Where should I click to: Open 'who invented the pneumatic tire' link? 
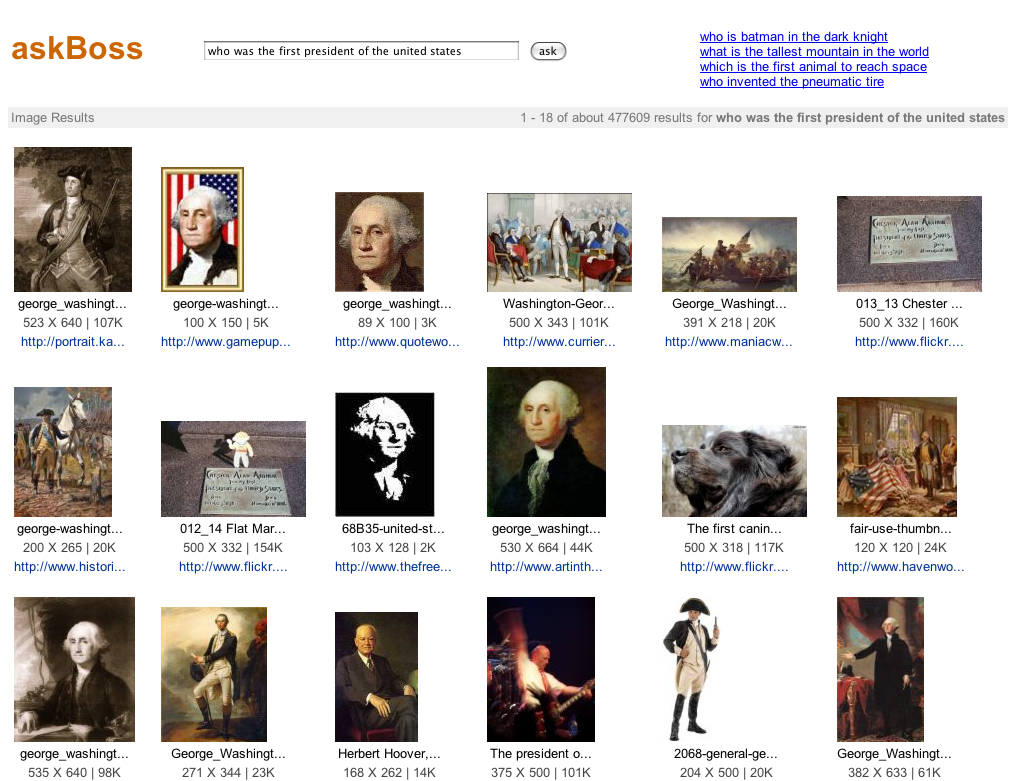pyautogui.click(x=791, y=82)
